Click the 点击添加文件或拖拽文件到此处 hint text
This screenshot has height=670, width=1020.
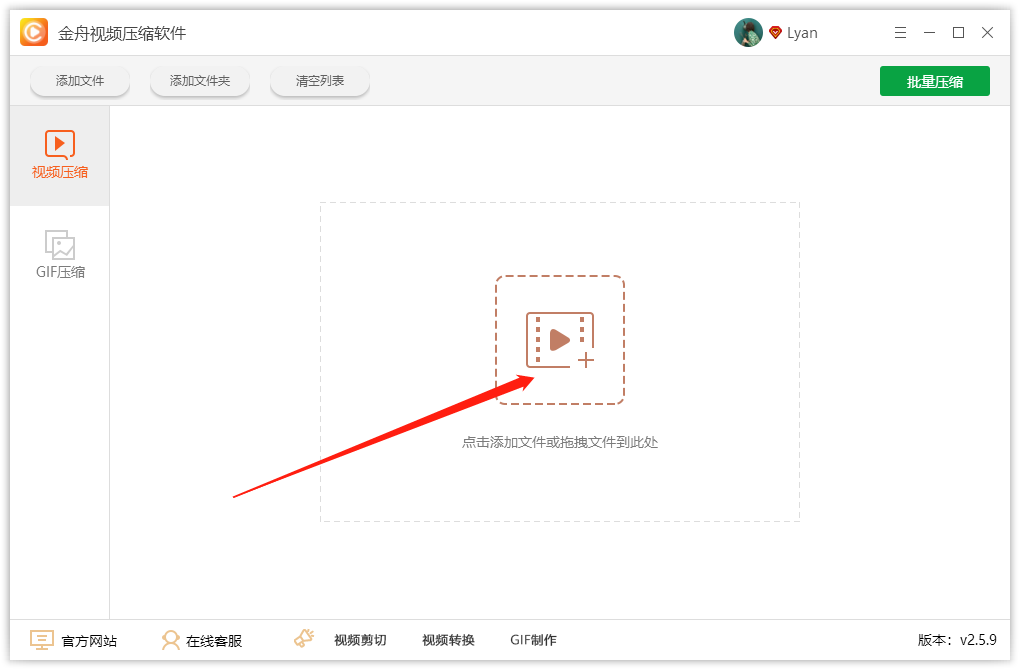[560, 442]
